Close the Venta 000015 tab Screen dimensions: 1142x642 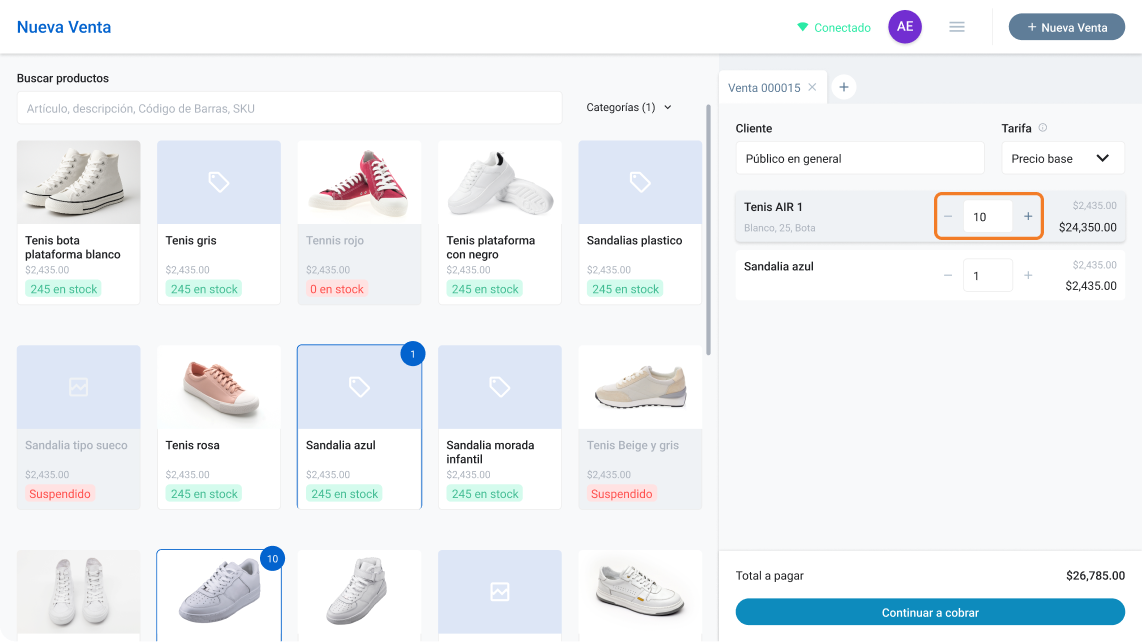(x=812, y=87)
